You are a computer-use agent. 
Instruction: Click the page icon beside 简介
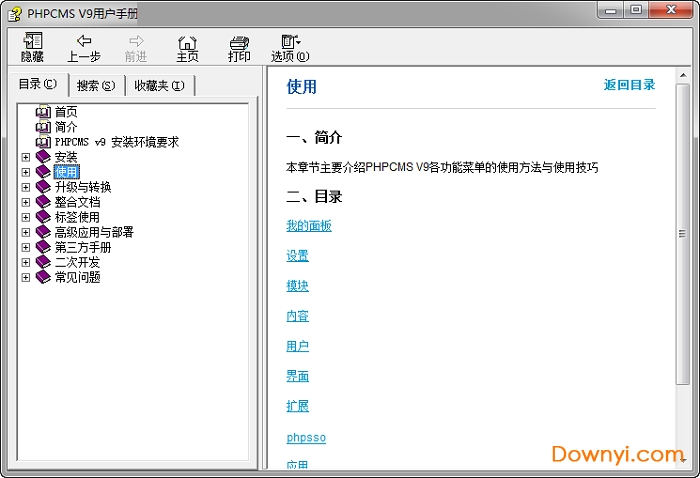click(x=43, y=127)
